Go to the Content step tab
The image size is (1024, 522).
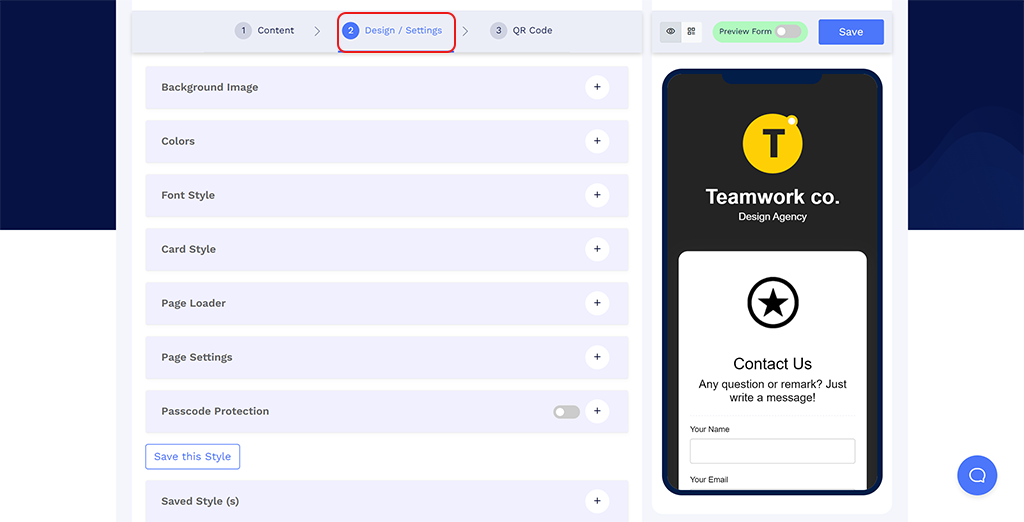[265, 31]
